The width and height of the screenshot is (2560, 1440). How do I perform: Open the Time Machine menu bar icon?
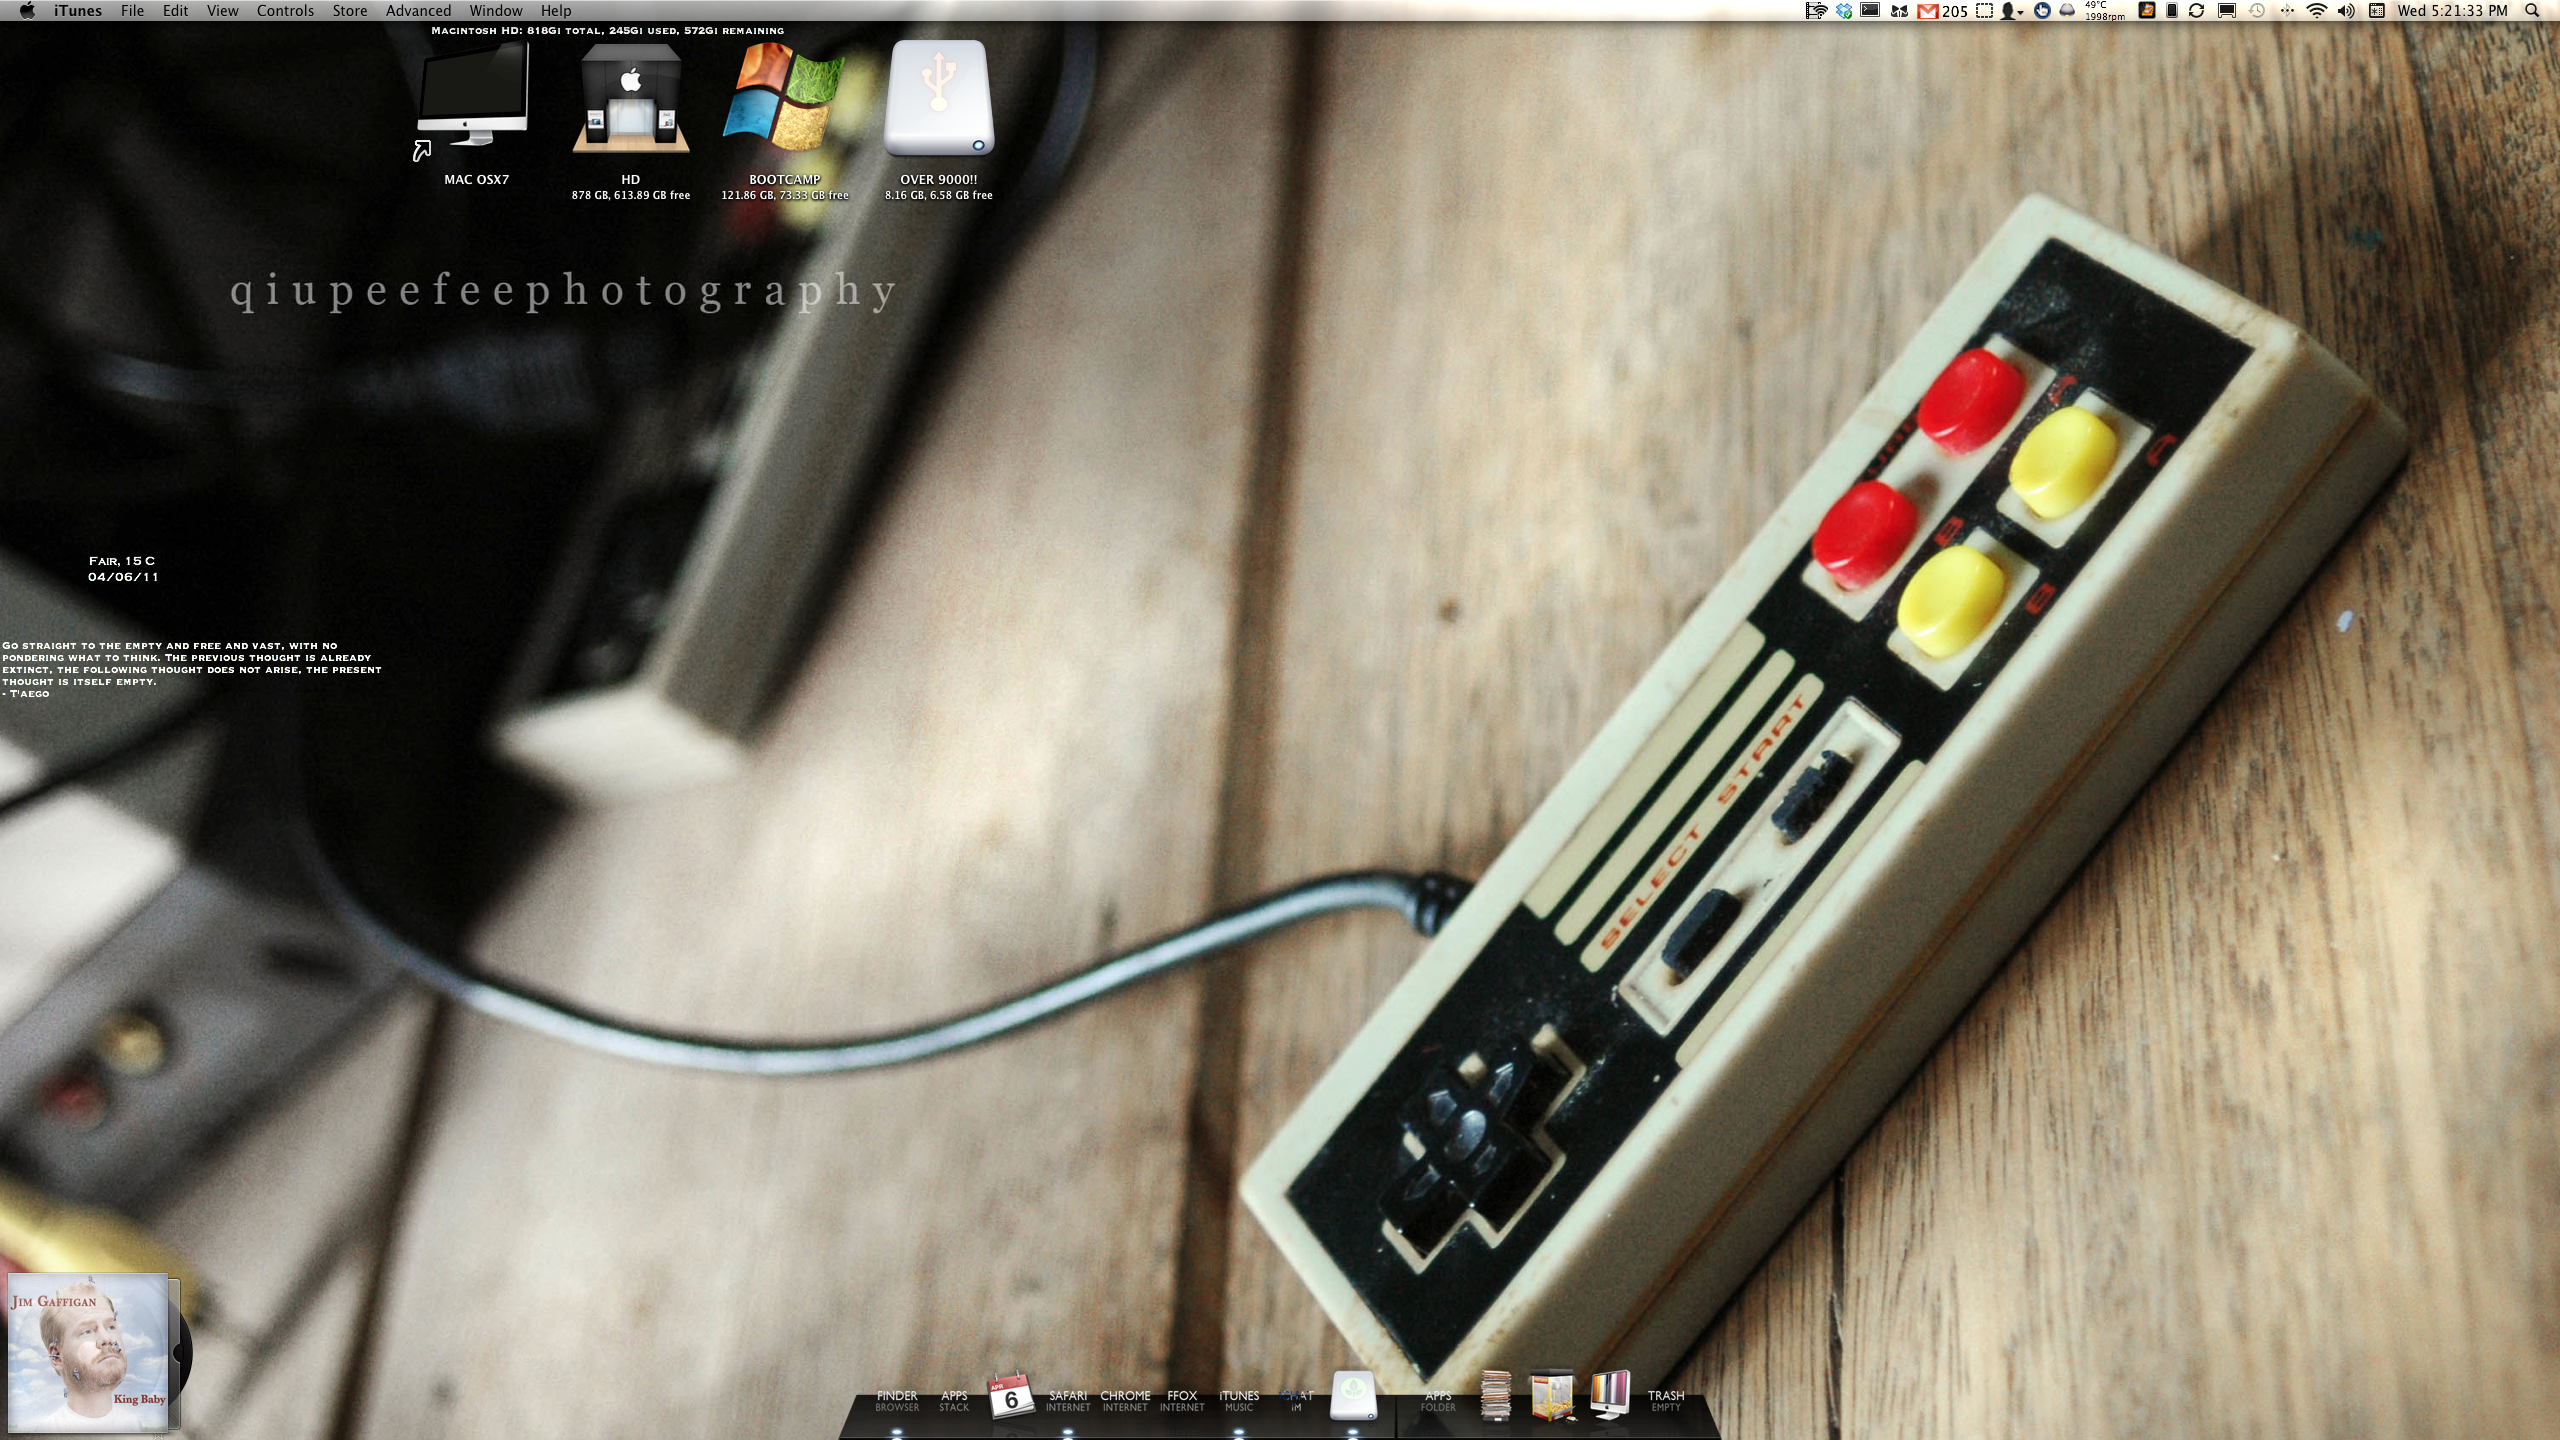pyautogui.click(x=2257, y=11)
